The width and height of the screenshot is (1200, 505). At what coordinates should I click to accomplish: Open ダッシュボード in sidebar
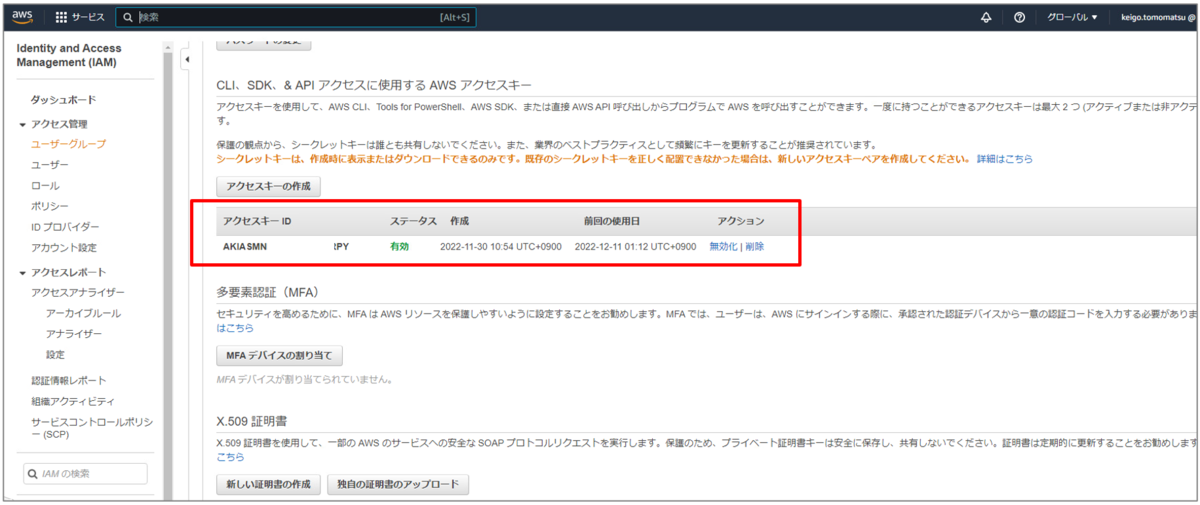(x=63, y=100)
